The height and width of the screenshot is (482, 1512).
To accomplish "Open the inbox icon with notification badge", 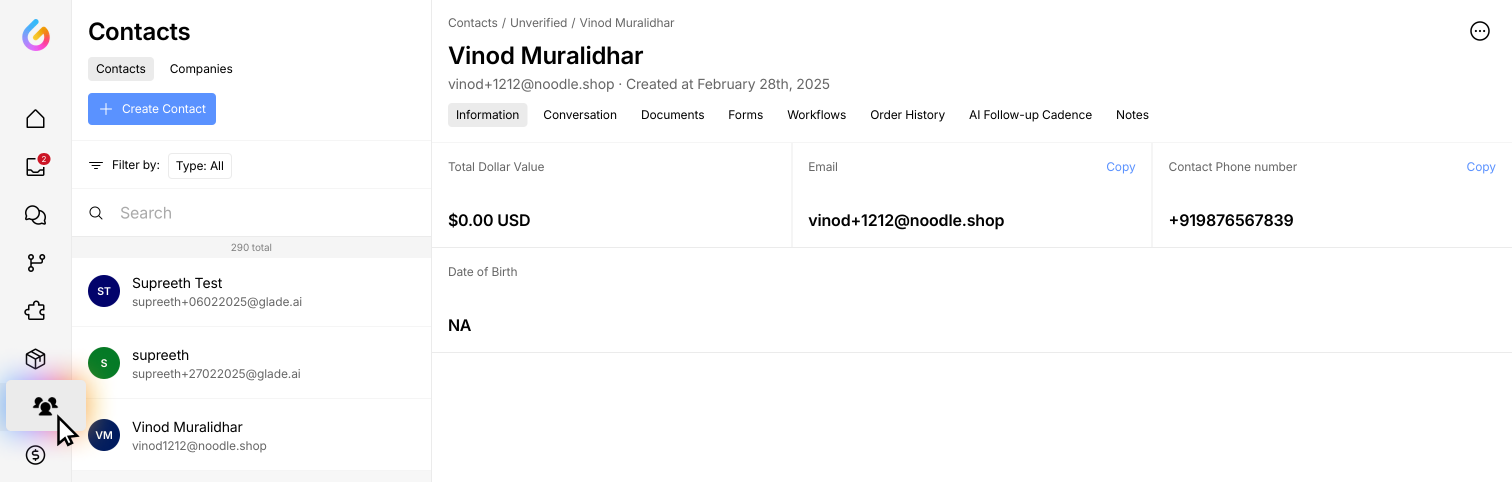I will pyautogui.click(x=36, y=167).
